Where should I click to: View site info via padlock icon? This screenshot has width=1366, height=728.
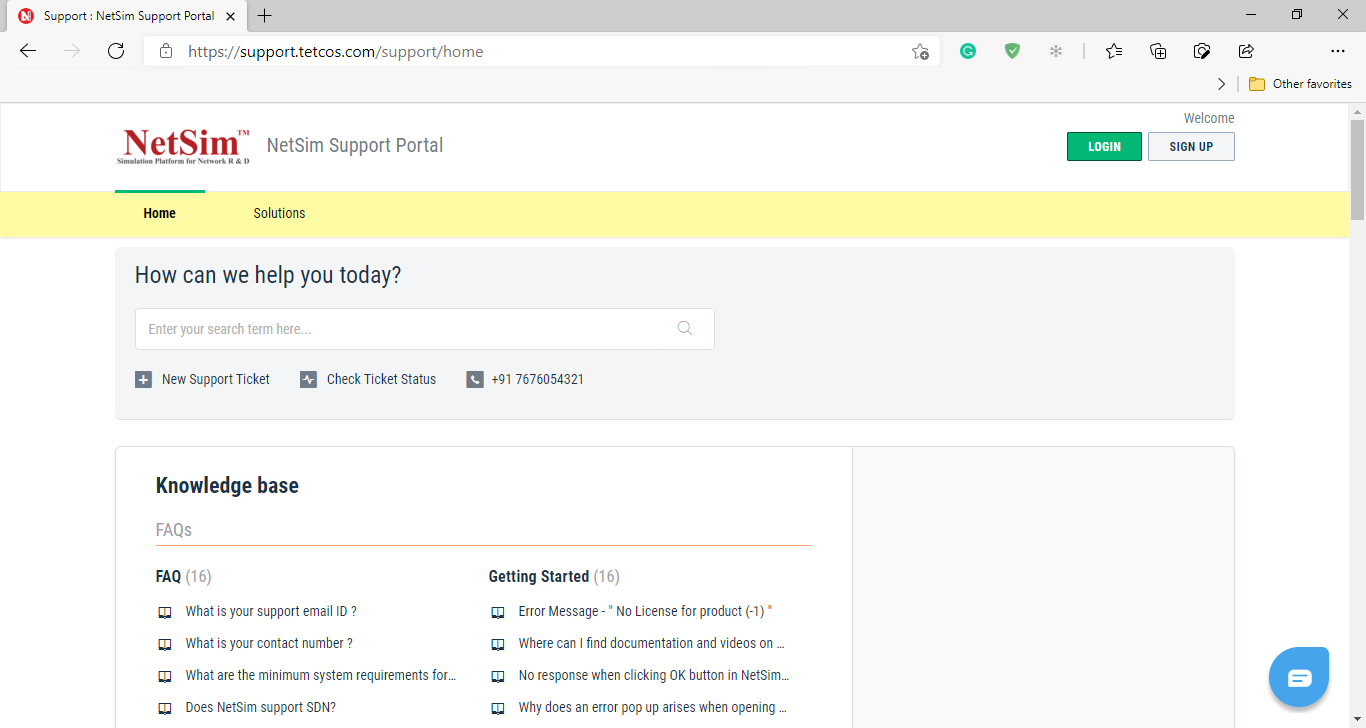point(166,51)
